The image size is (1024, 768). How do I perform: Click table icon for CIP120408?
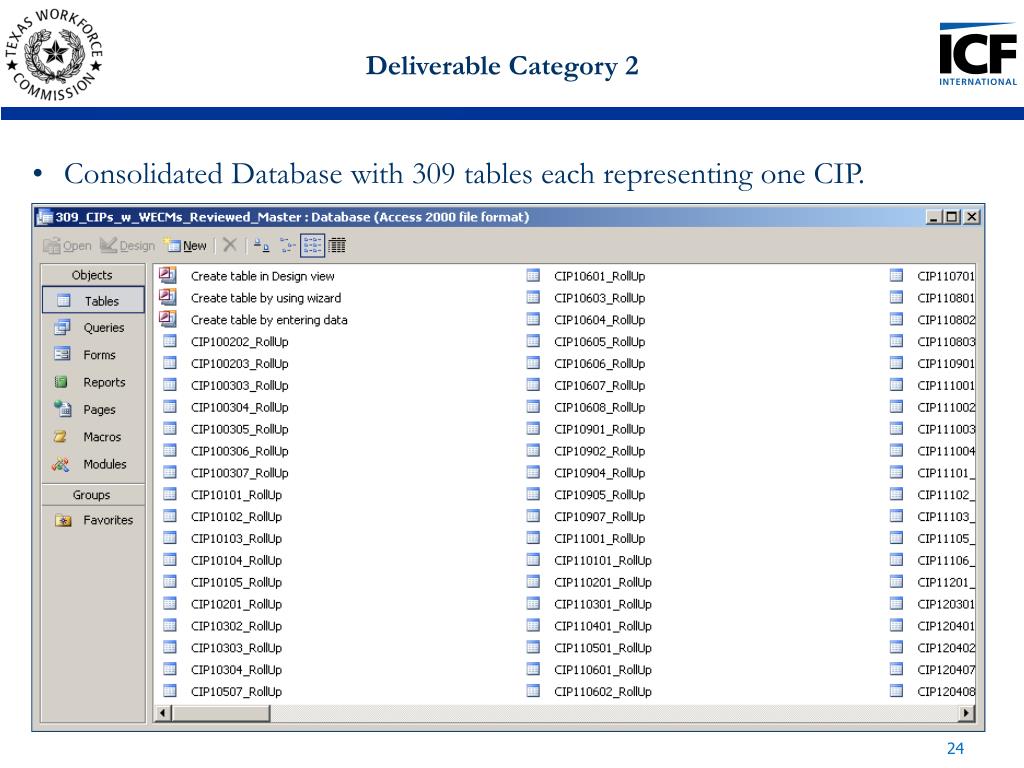click(896, 690)
